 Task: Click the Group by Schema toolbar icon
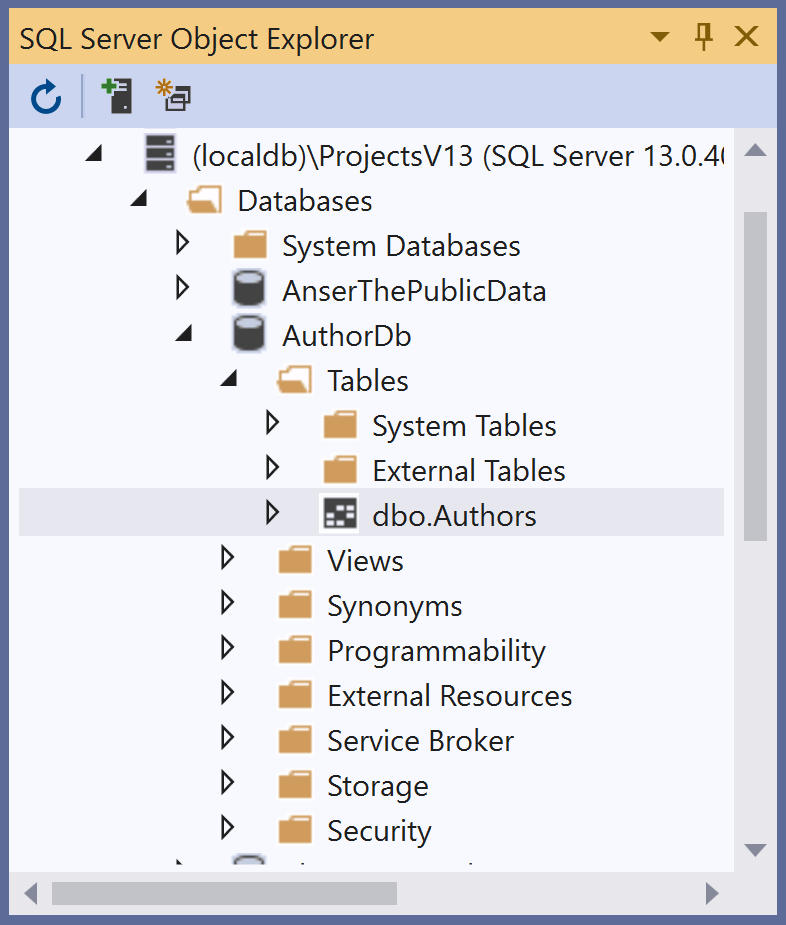173,96
